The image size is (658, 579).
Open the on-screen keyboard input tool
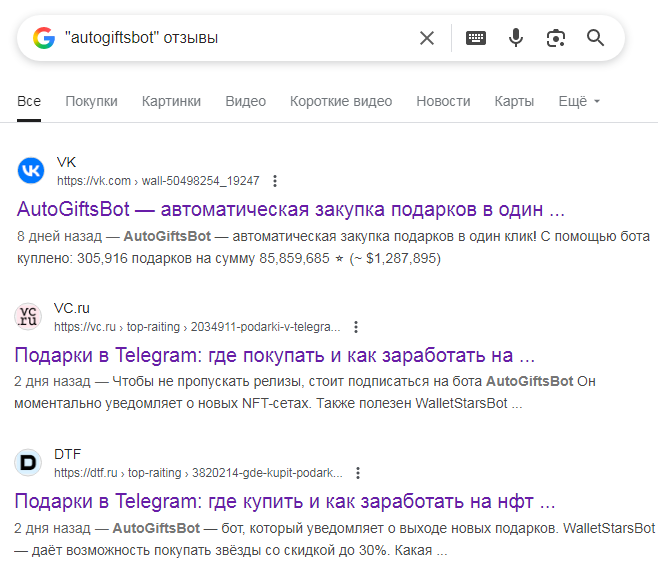[x=476, y=38]
